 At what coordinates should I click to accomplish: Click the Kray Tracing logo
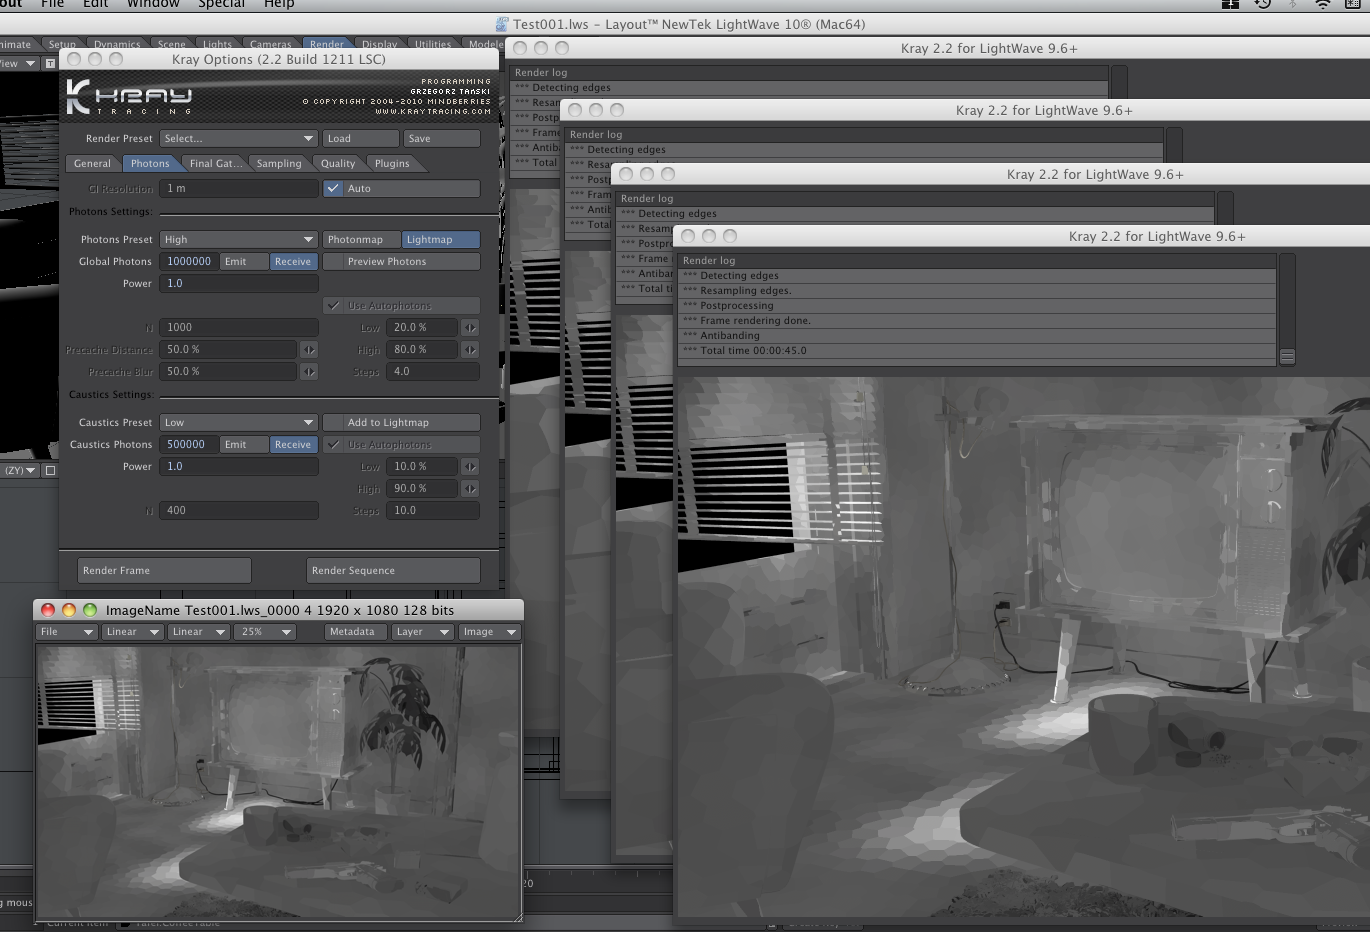point(130,98)
